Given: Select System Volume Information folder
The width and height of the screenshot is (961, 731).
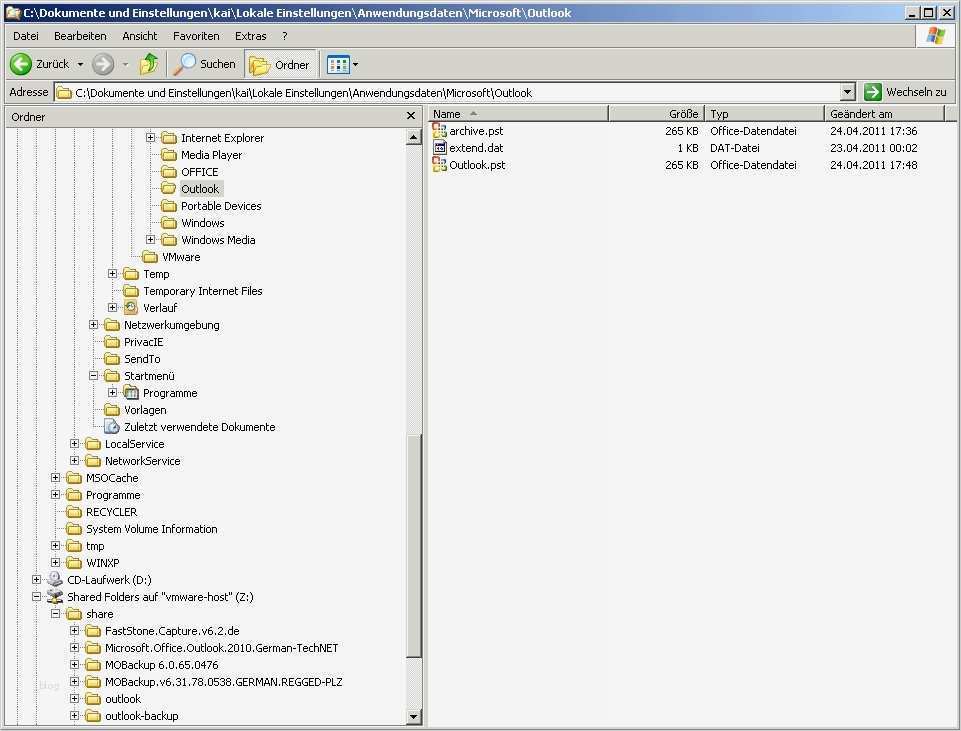Looking at the screenshot, I should 151,529.
